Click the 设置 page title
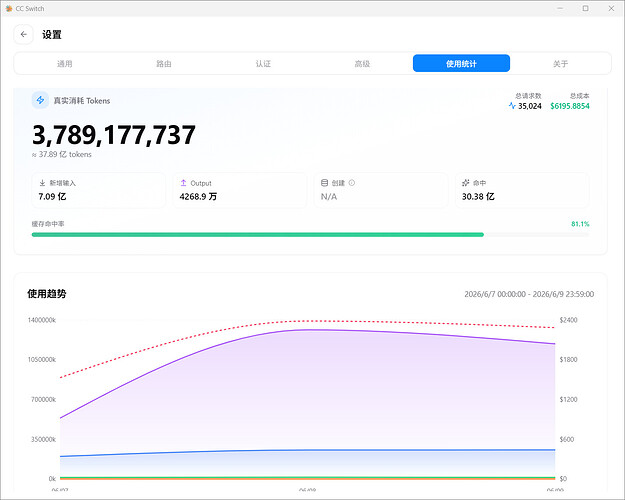Image resolution: width=625 pixels, height=500 pixels. coord(52,35)
